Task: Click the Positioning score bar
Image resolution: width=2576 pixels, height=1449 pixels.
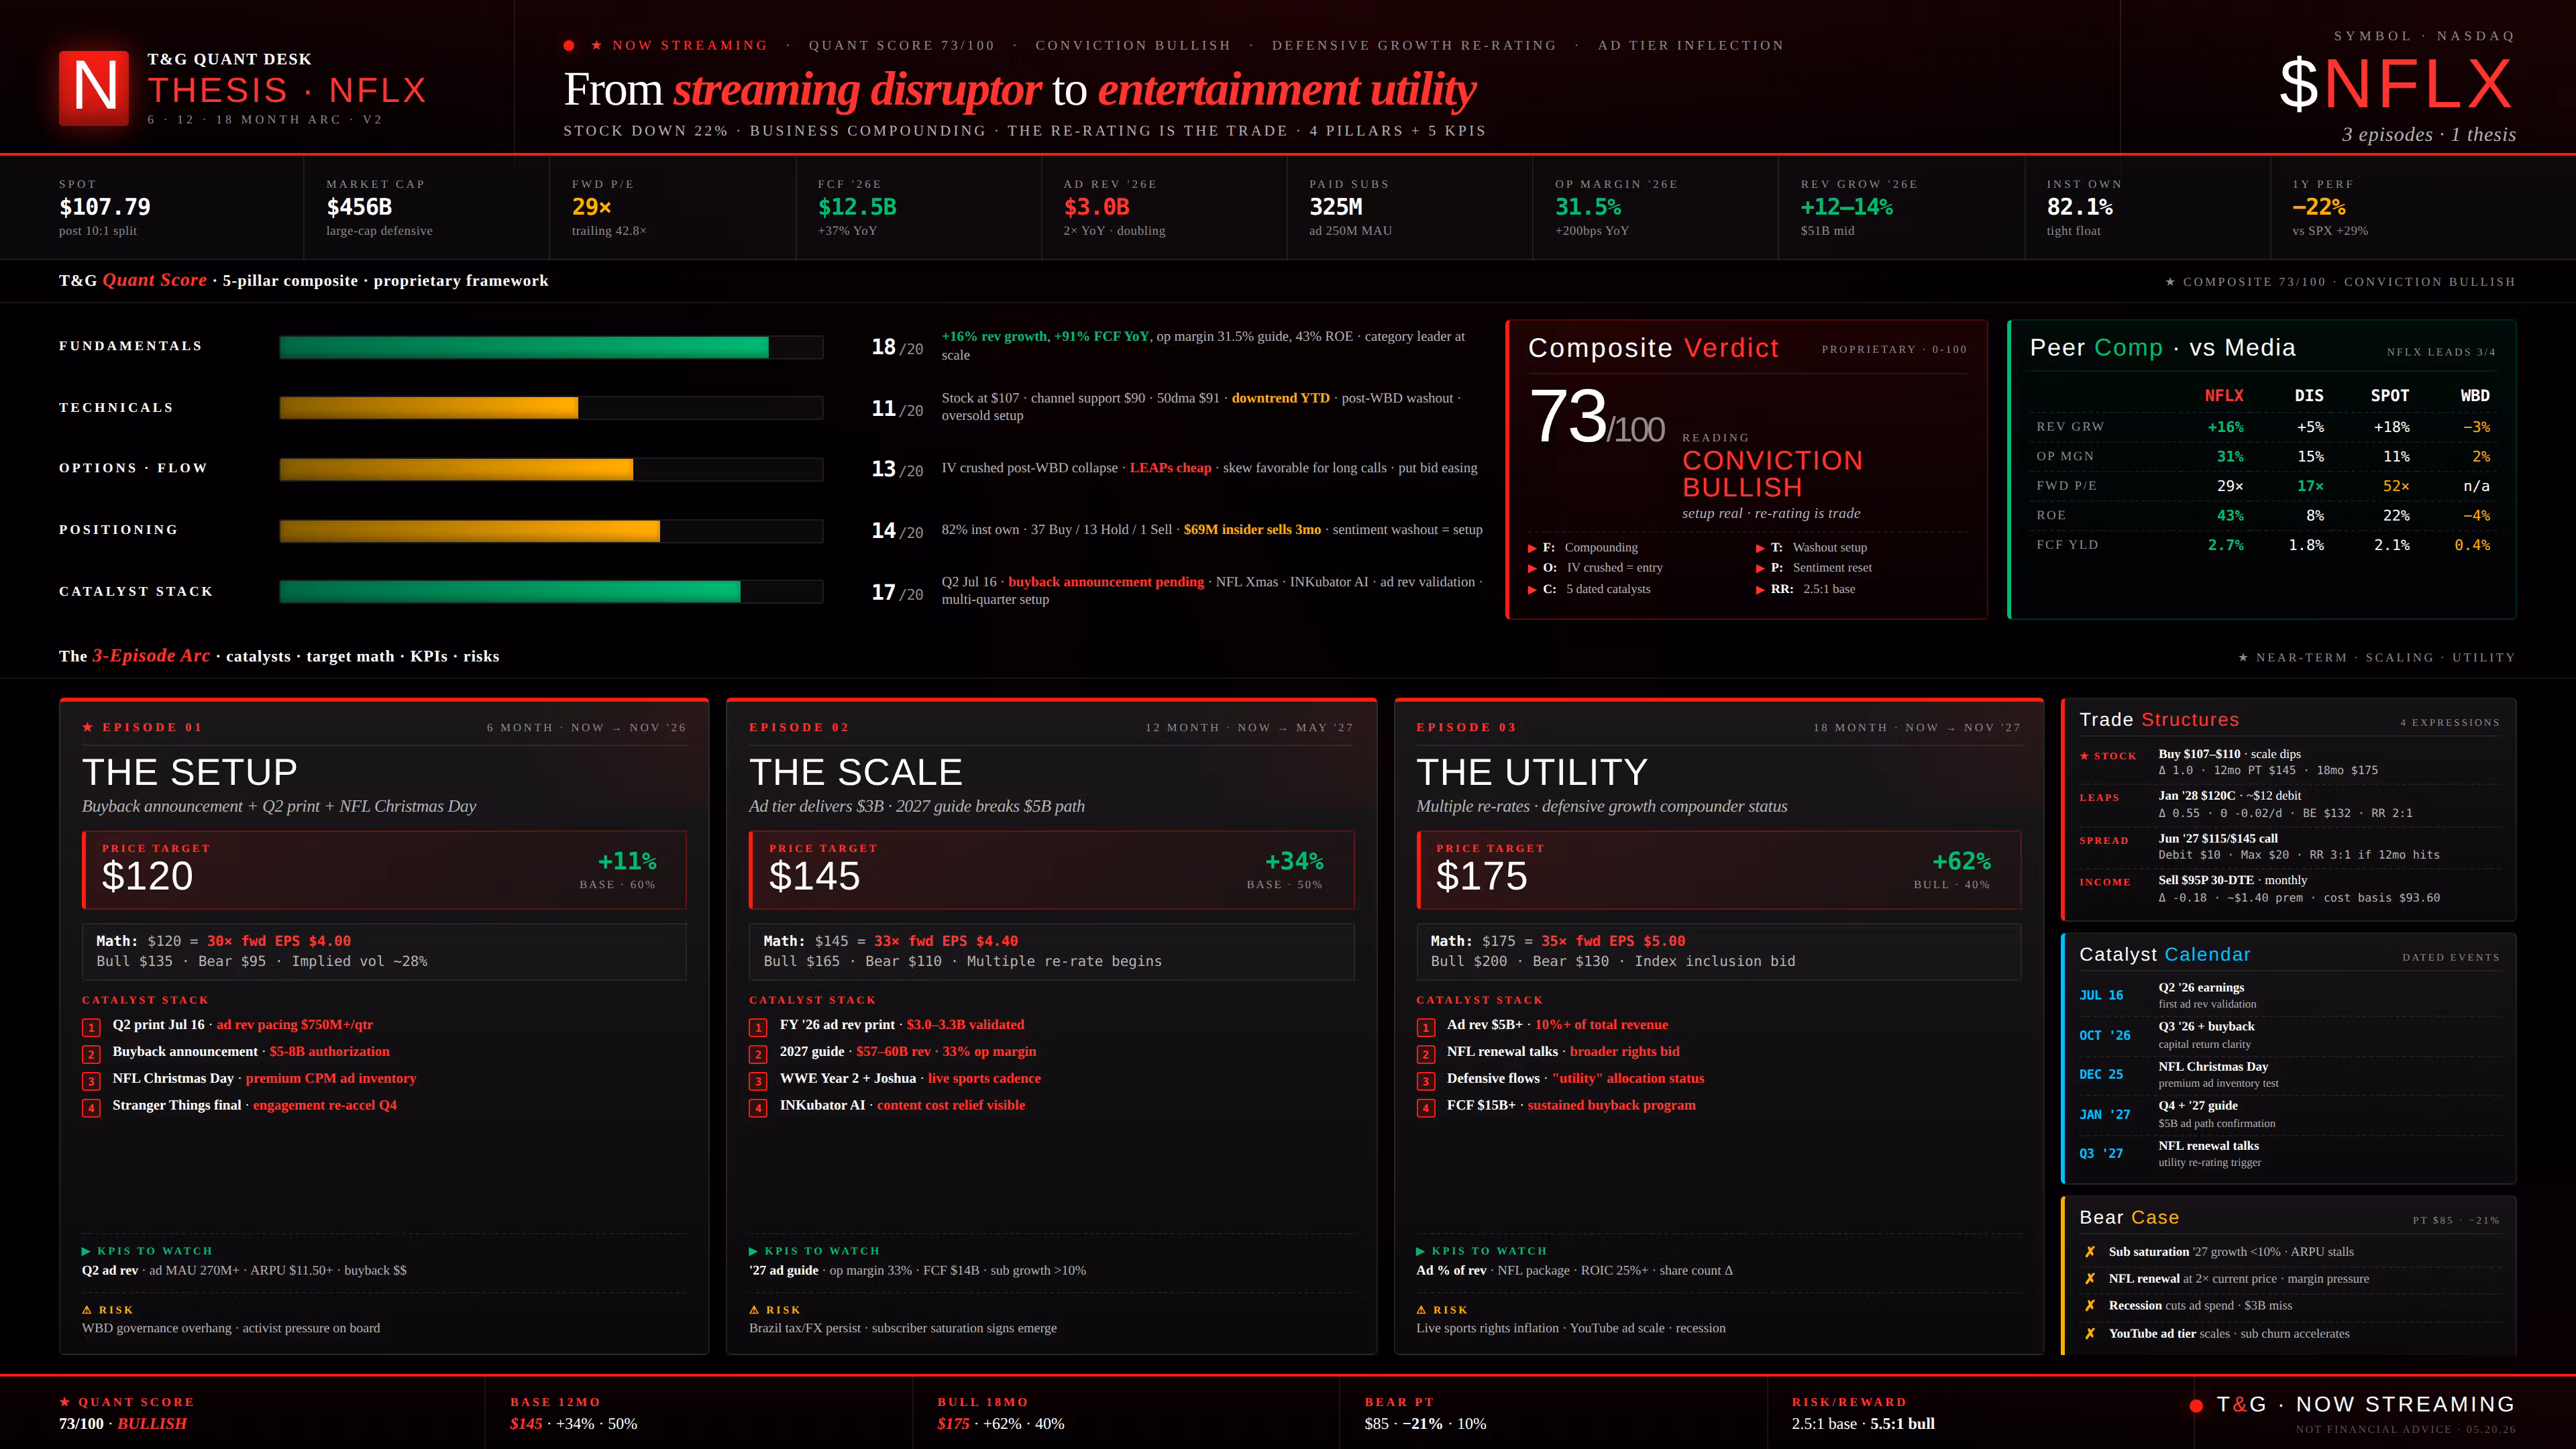Action: [551, 531]
